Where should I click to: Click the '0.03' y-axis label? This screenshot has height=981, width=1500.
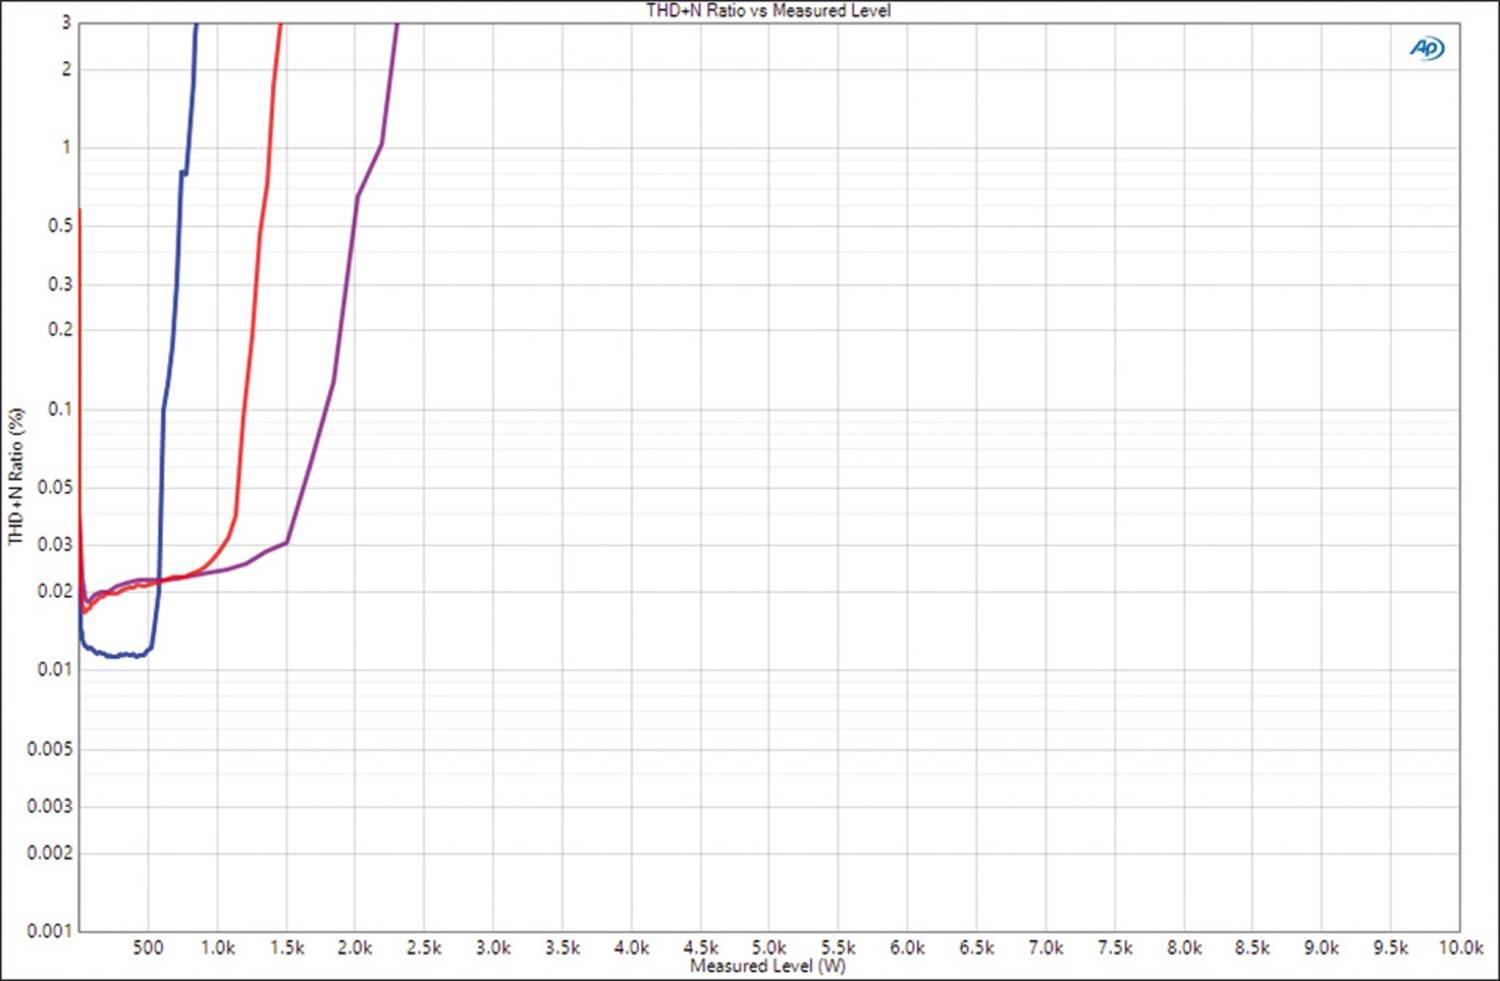point(55,544)
